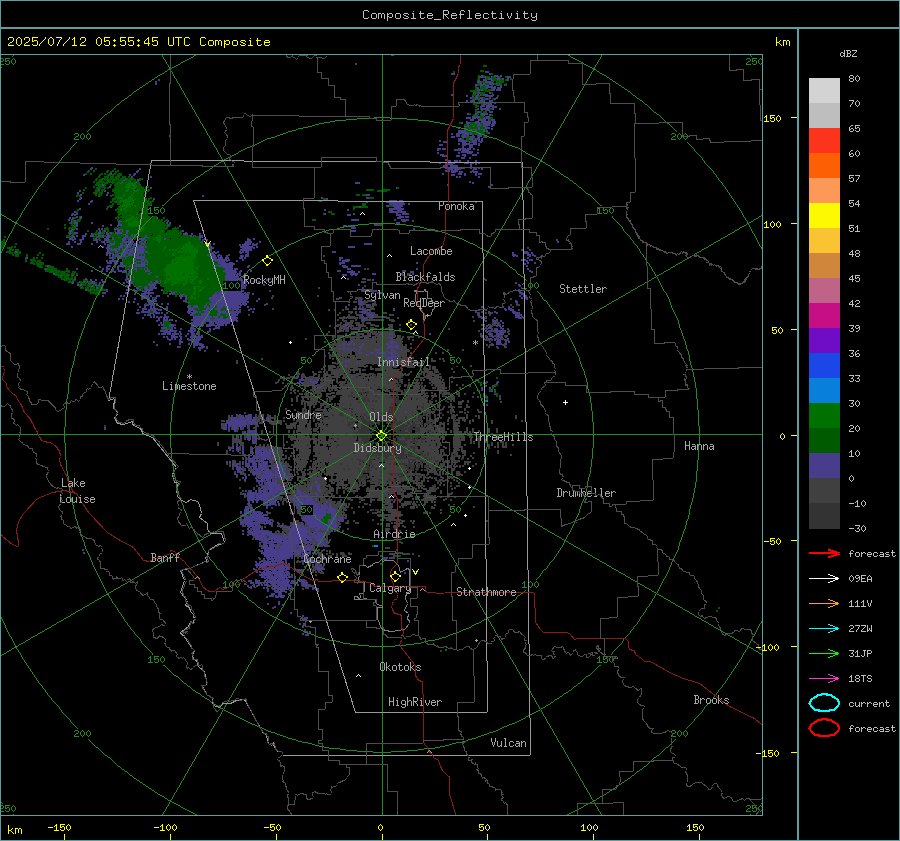The height and width of the screenshot is (841, 900).
Task: Click the Strathmore label
Action: pyautogui.click(x=486, y=592)
